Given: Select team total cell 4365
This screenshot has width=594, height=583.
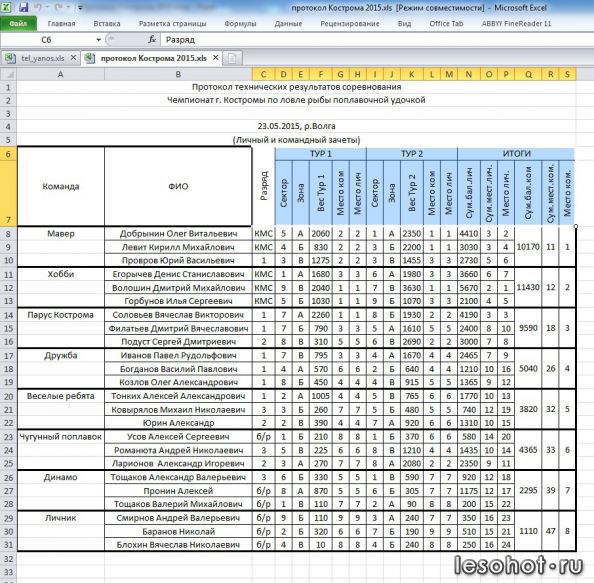Looking at the screenshot, I should (x=528, y=450).
